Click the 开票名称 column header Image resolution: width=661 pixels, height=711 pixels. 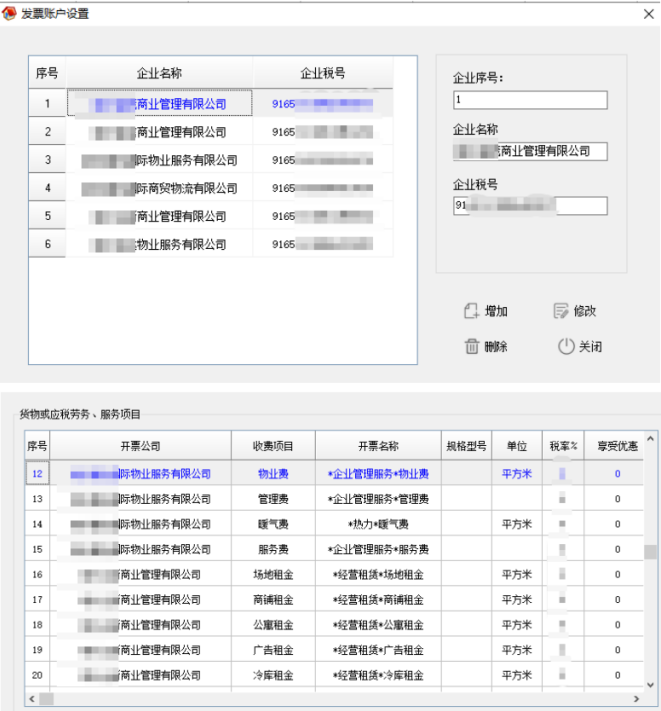click(x=378, y=446)
